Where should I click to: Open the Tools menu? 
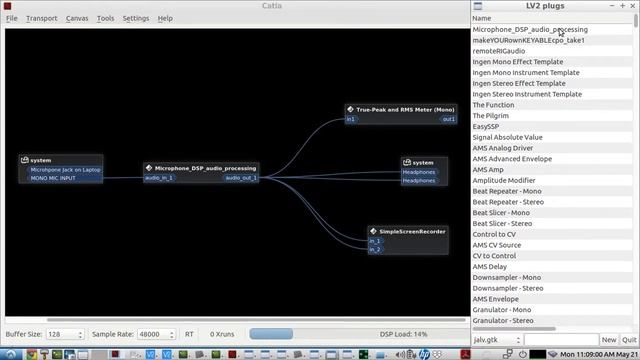click(x=105, y=18)
